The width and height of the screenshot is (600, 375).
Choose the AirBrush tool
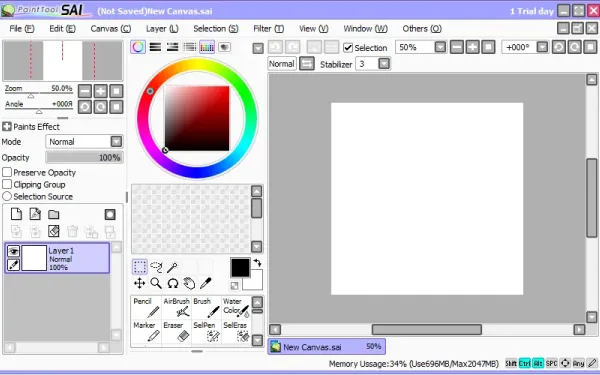click(176, 307)
